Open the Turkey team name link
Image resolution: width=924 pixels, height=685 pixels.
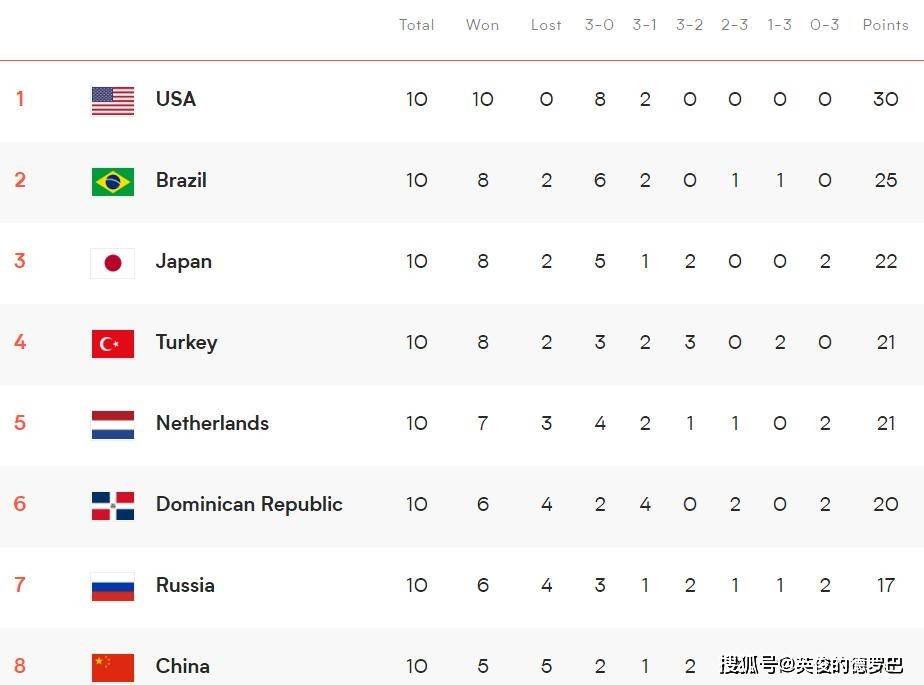(x=186, y=342)
